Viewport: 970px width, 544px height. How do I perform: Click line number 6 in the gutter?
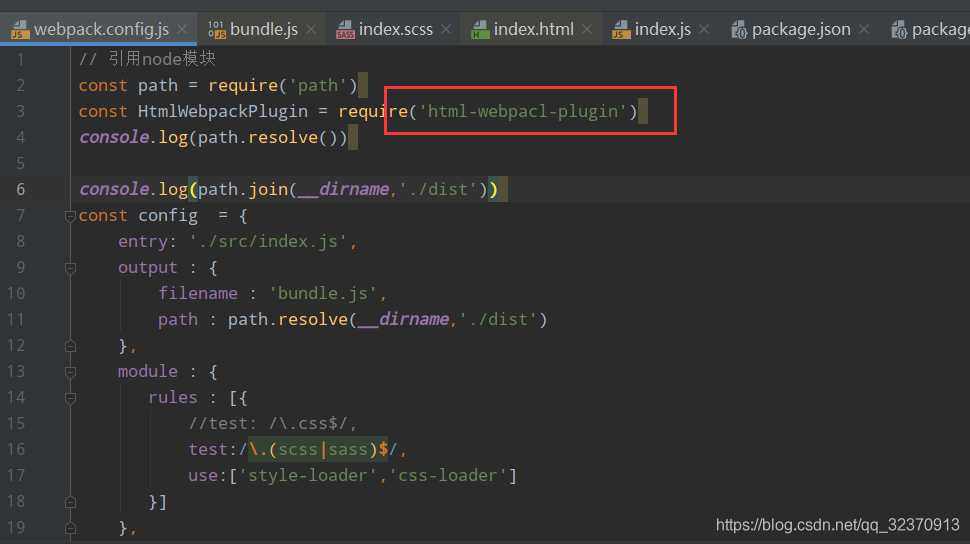20,189
